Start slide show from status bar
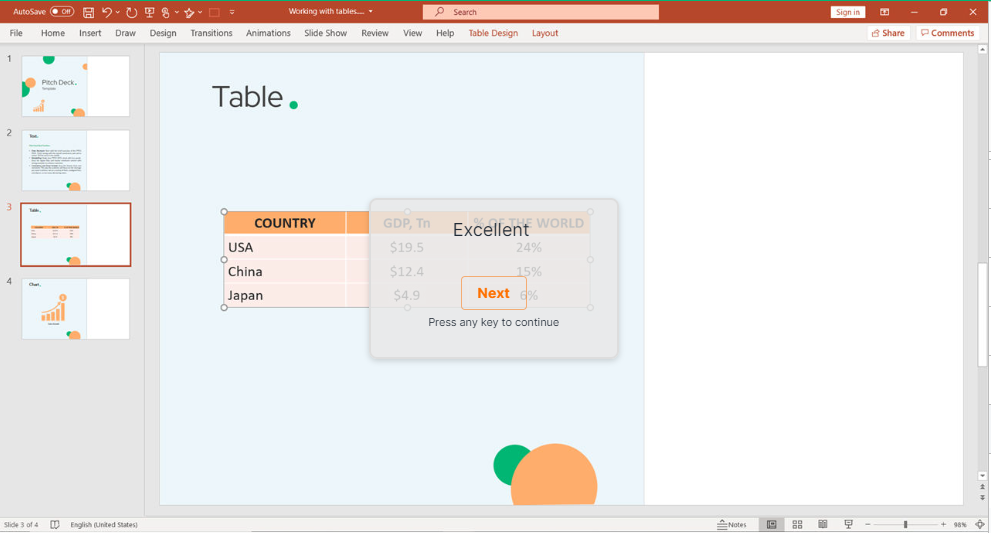The height and width of the screenshot is (533, 991). point(848,524)
